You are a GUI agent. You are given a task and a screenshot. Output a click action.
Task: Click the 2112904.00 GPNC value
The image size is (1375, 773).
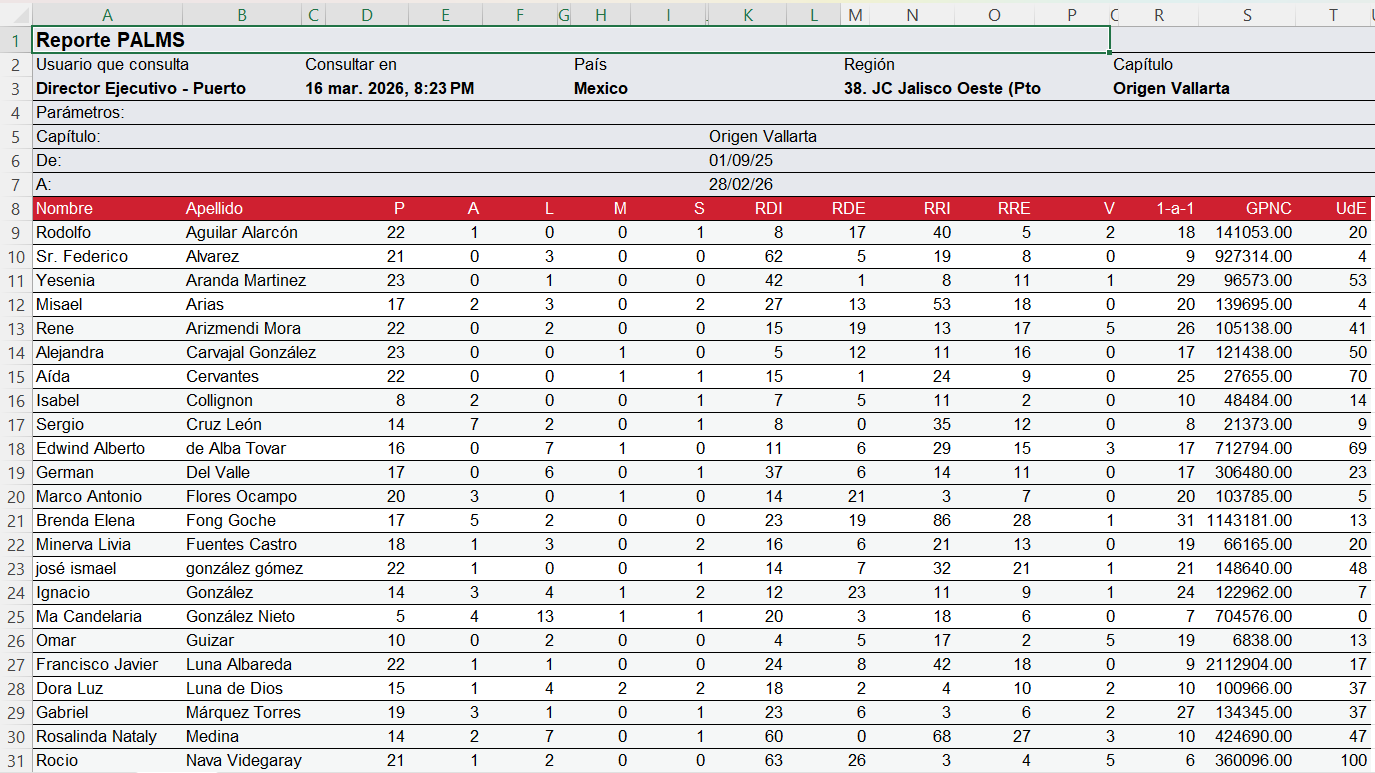[x=1250, y=664]
